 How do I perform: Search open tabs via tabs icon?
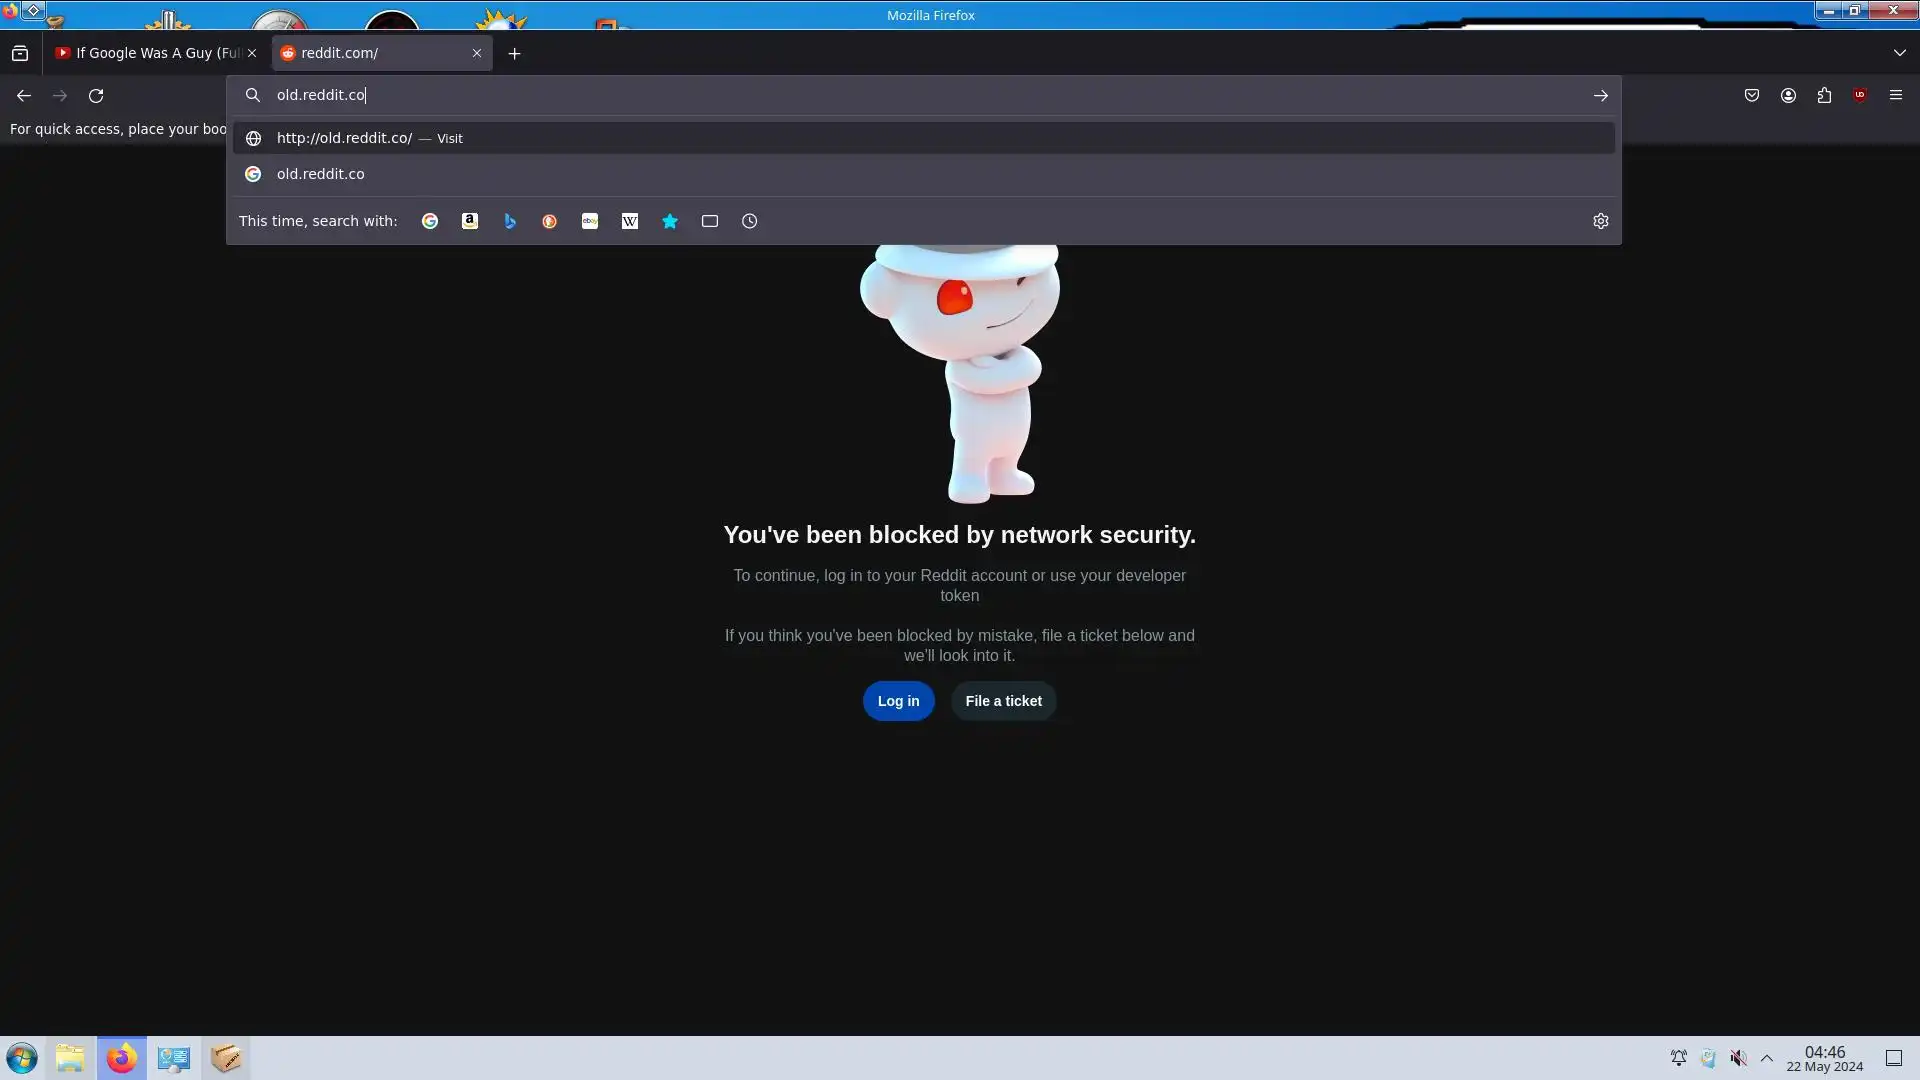(x=710, y=221)
